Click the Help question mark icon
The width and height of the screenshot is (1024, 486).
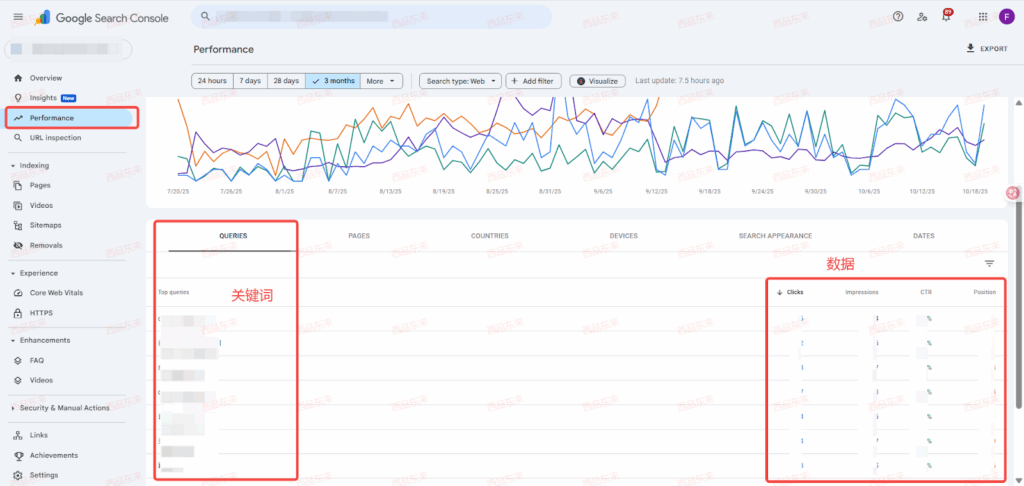pos(898,17)
